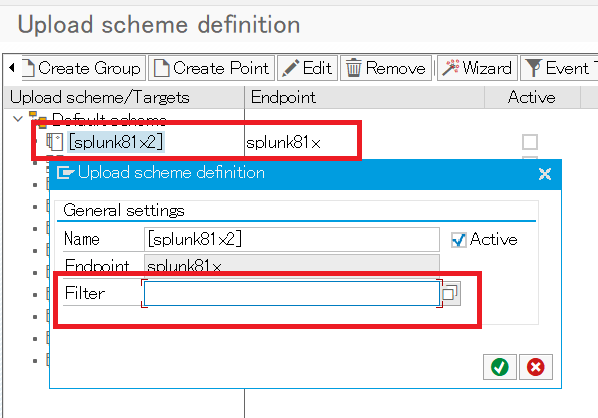The height and width of the screenshot is (418, 598).
Task: Open value help beside the Filter field
Action: [450, 293]
